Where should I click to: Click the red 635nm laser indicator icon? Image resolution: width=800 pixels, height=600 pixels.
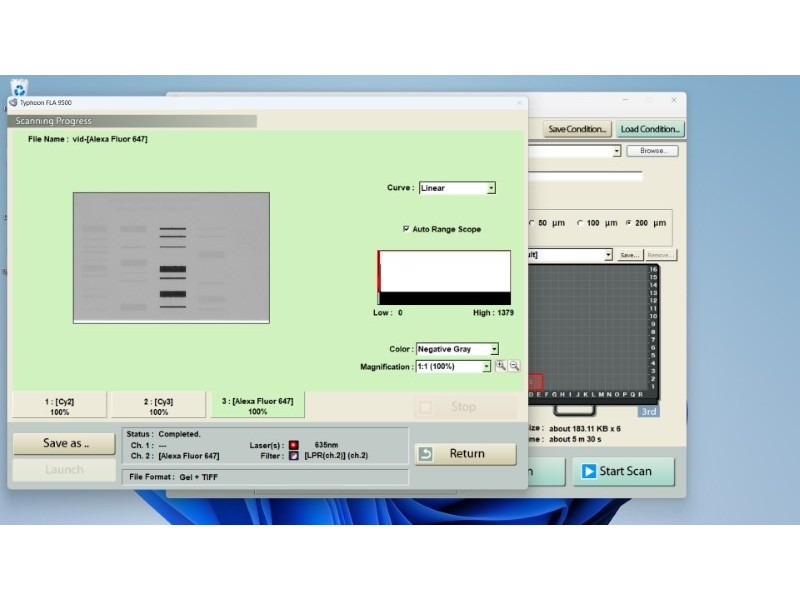[293, 445]
